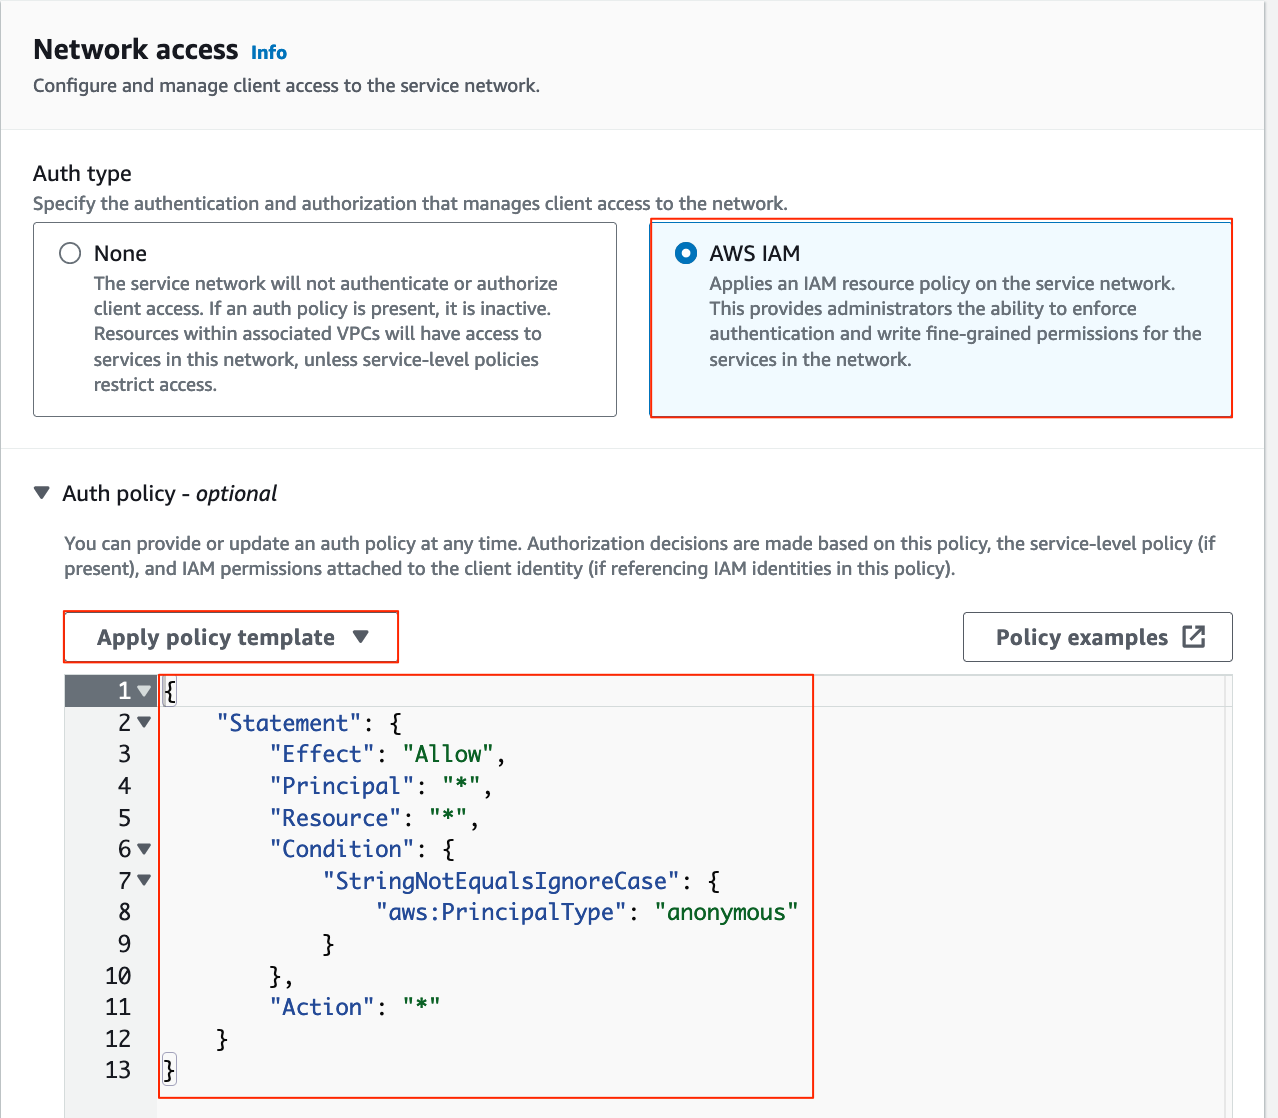Viewport: 1278px width, 1118px height.
Task: Click the "Action": "*" line in editor
Action: point(355,1007)
